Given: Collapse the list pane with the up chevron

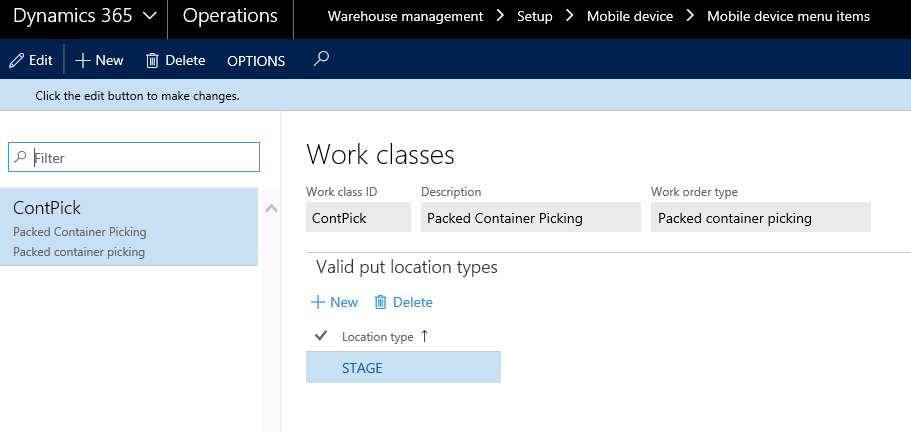Looking at the screenshot, I should [x=270, y=208].
